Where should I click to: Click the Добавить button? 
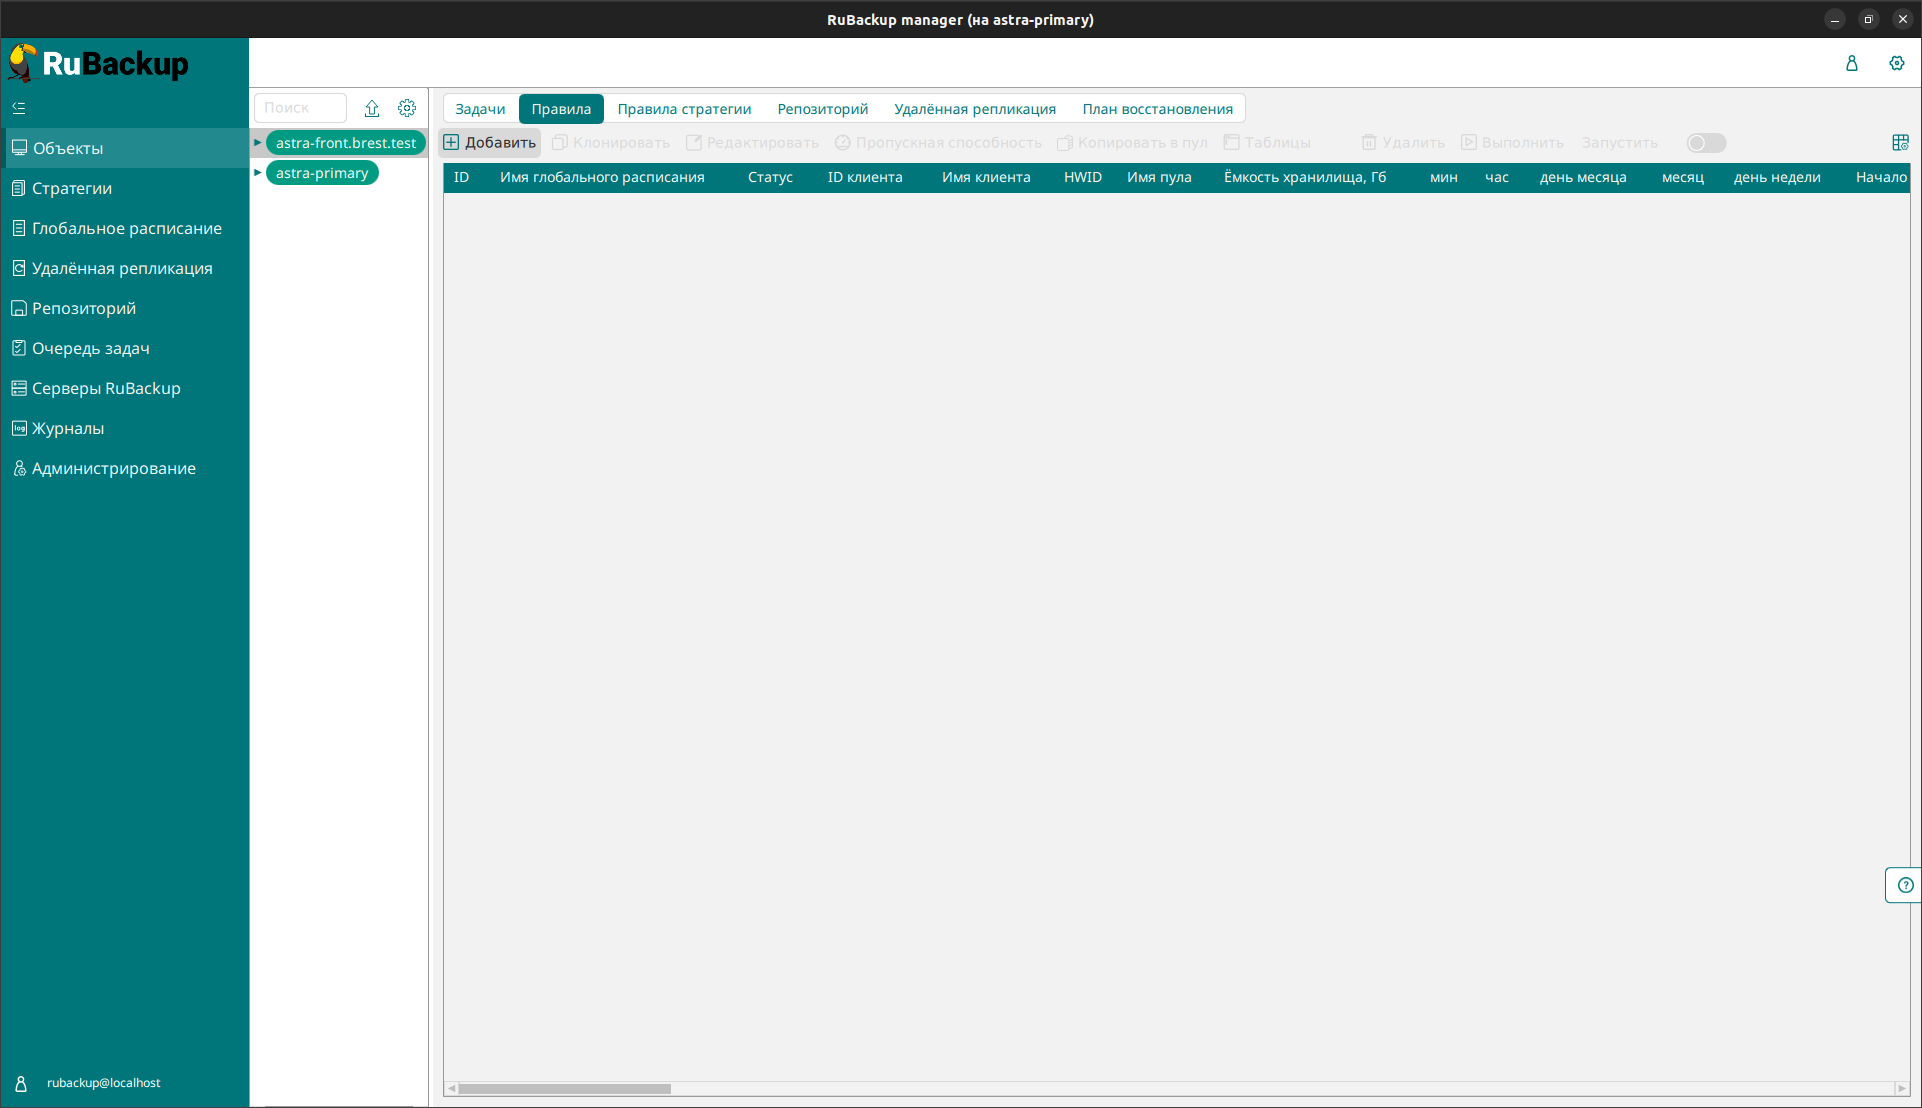point(490,143)
